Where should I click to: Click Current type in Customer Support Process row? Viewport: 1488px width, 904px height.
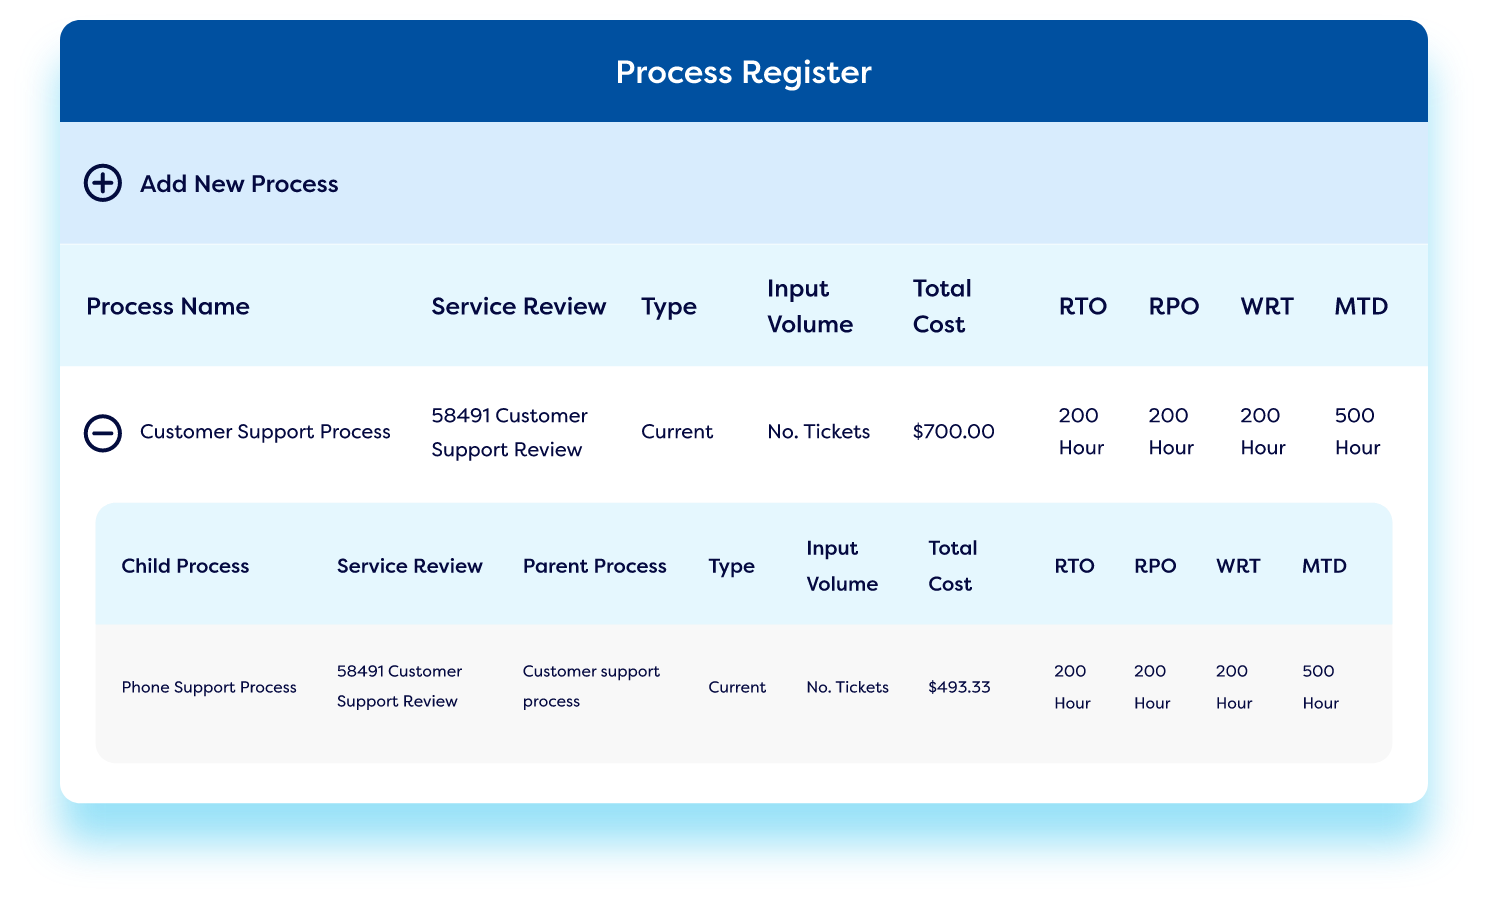(677, 432)
